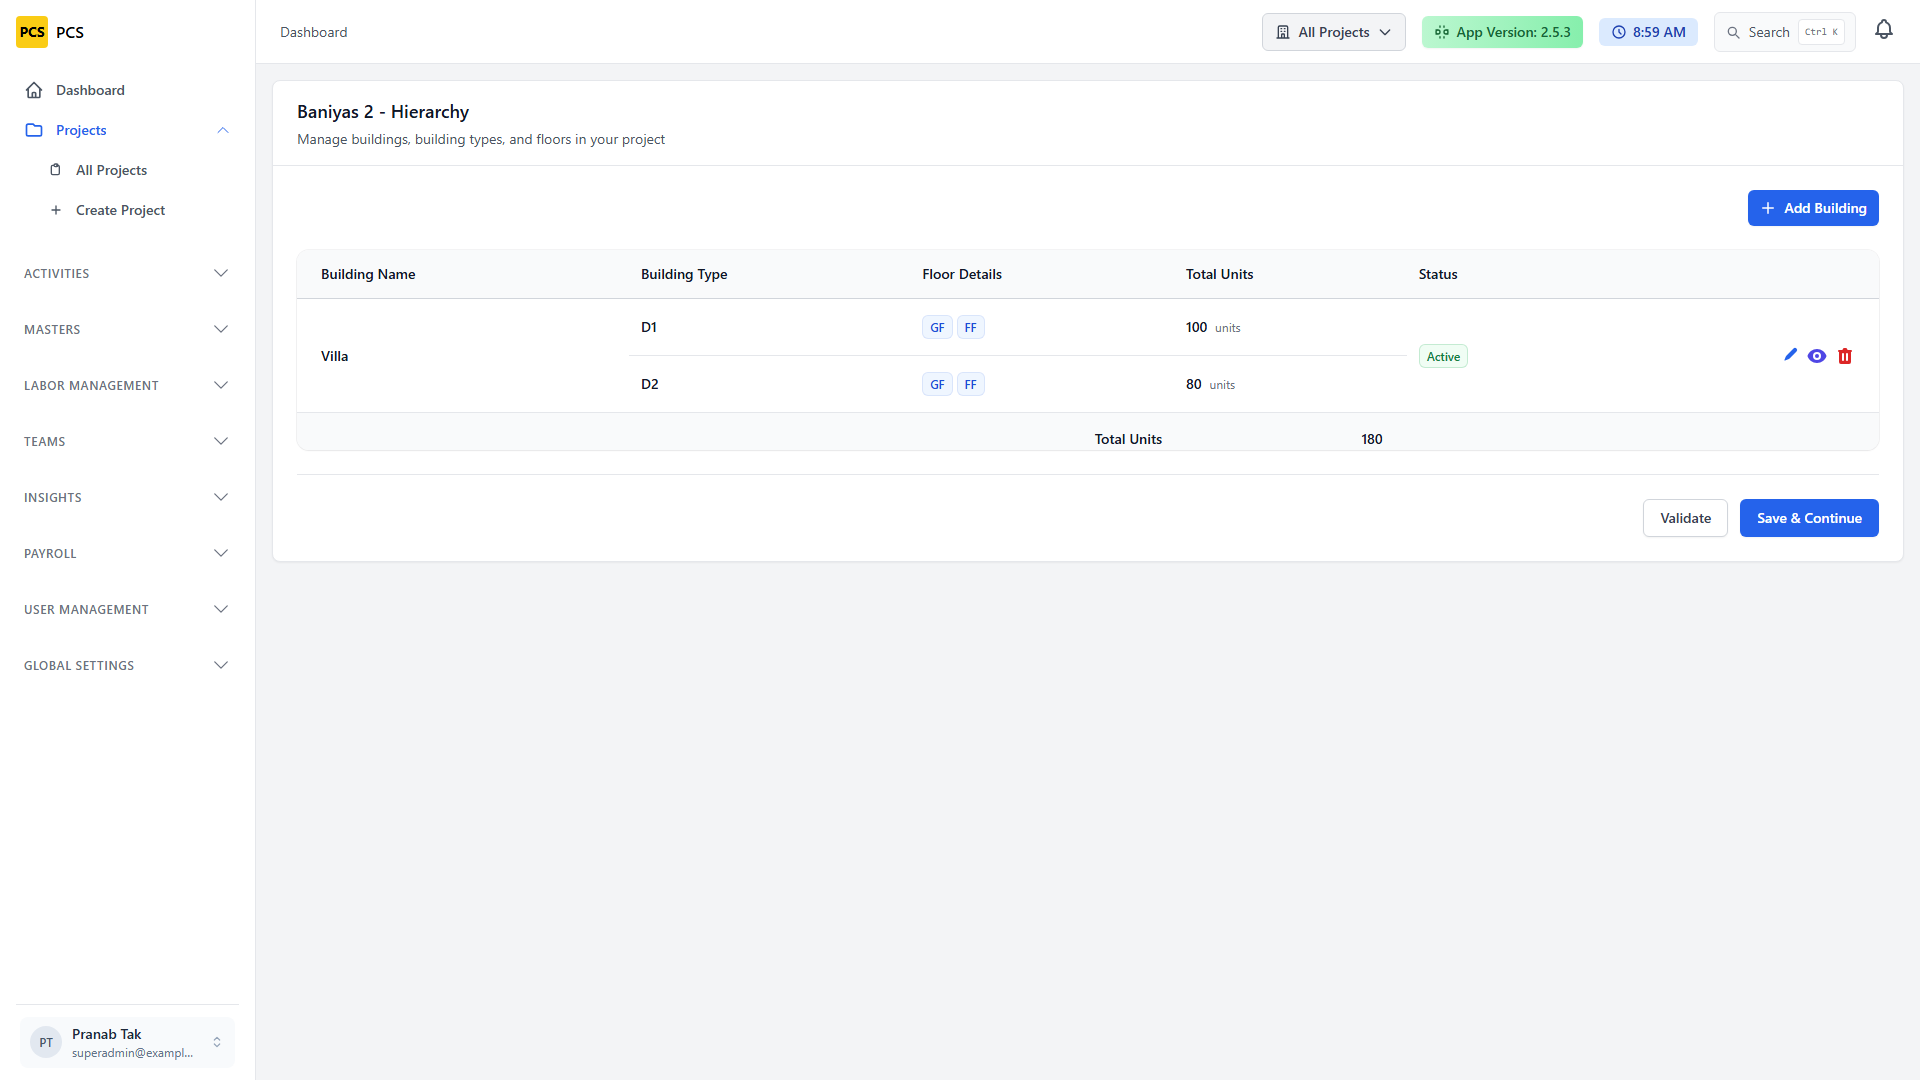The height and width of the screenshot is (1080, 1920).
Task: Delete the Villa building with trash icon
Action: (1845, 356)
